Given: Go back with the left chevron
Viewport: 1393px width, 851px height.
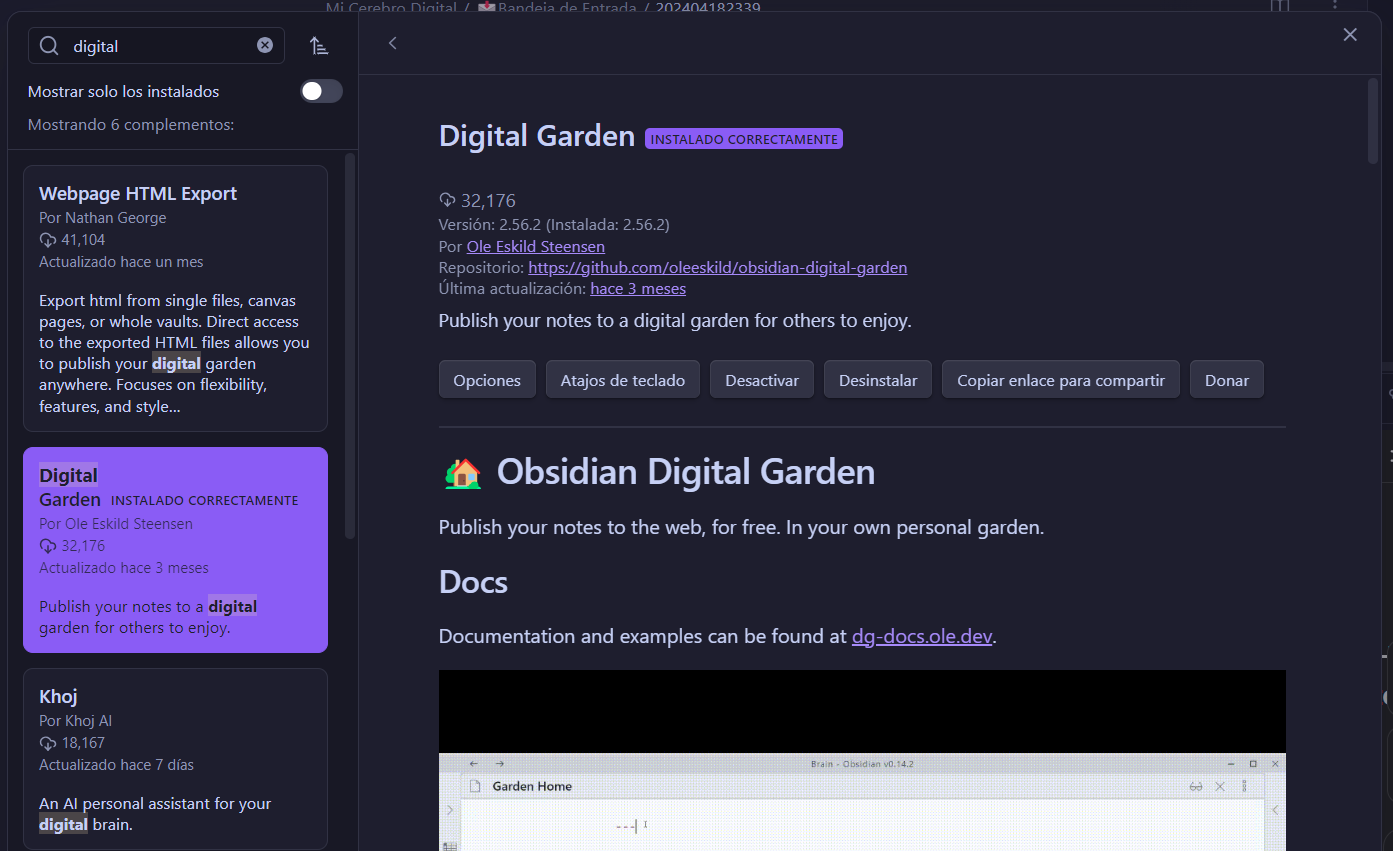Looking at the screenshot, I should click(x=393, y=43).
